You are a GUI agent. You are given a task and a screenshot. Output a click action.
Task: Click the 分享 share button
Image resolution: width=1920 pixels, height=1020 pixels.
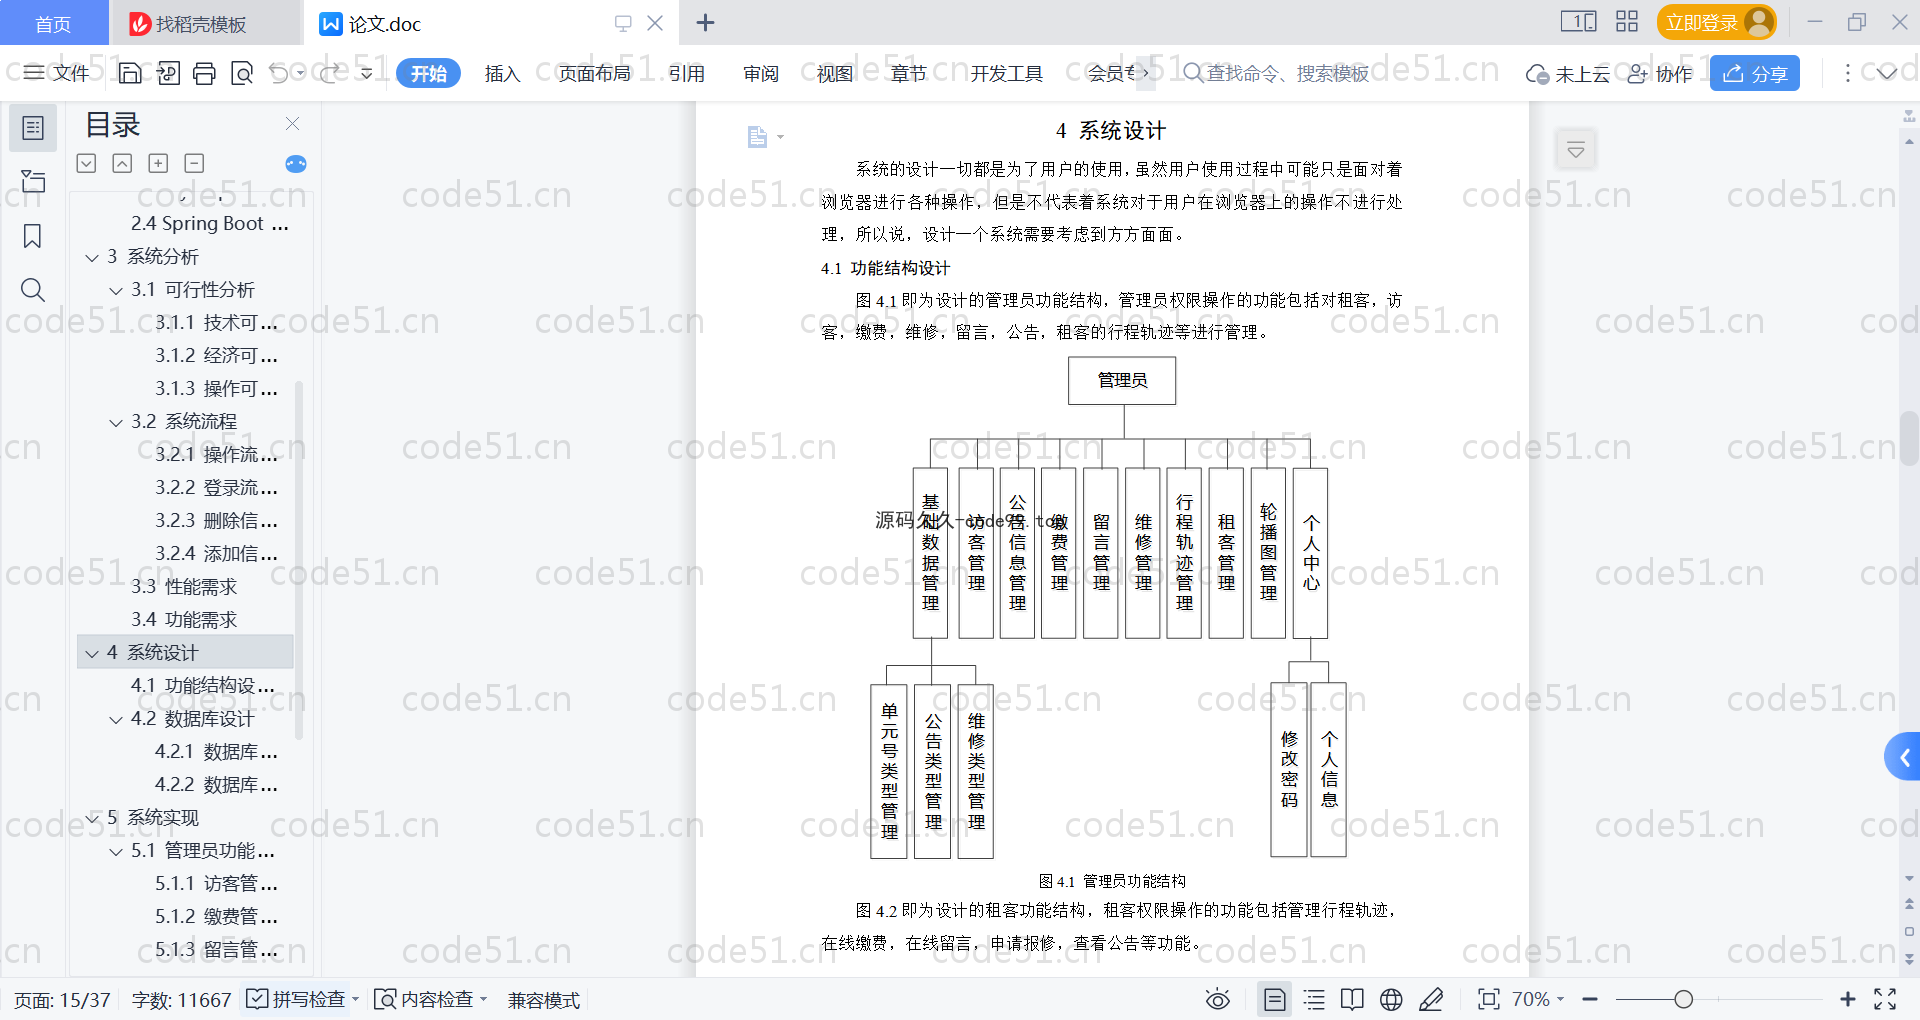pos(1755,73)
